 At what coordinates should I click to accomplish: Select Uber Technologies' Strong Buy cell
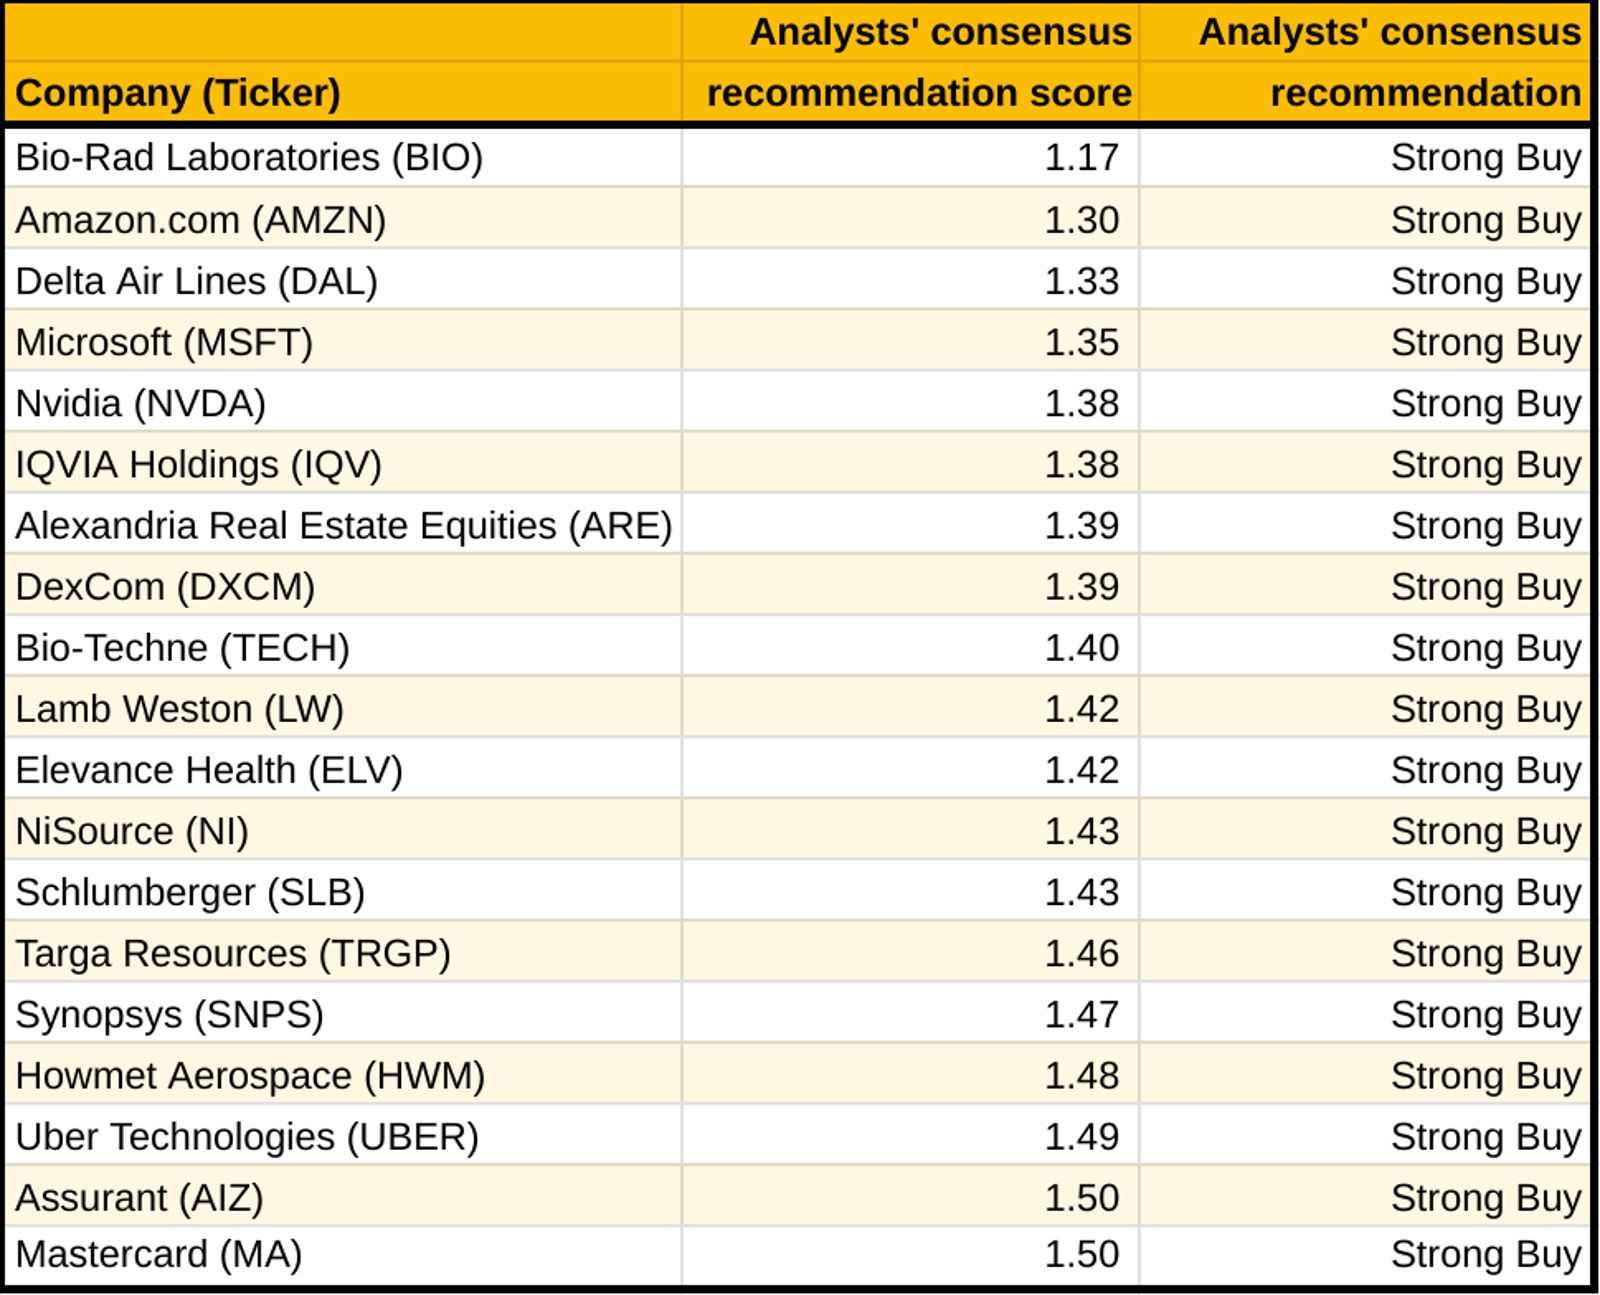(1485, 1136)
